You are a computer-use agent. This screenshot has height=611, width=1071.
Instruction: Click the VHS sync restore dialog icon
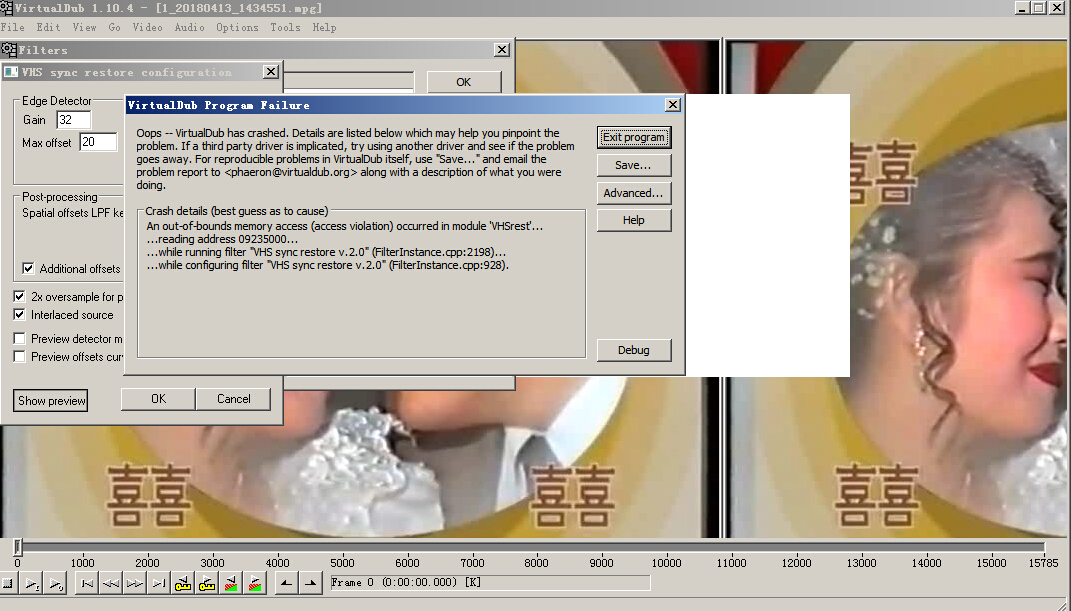click(x=10, y=72)
